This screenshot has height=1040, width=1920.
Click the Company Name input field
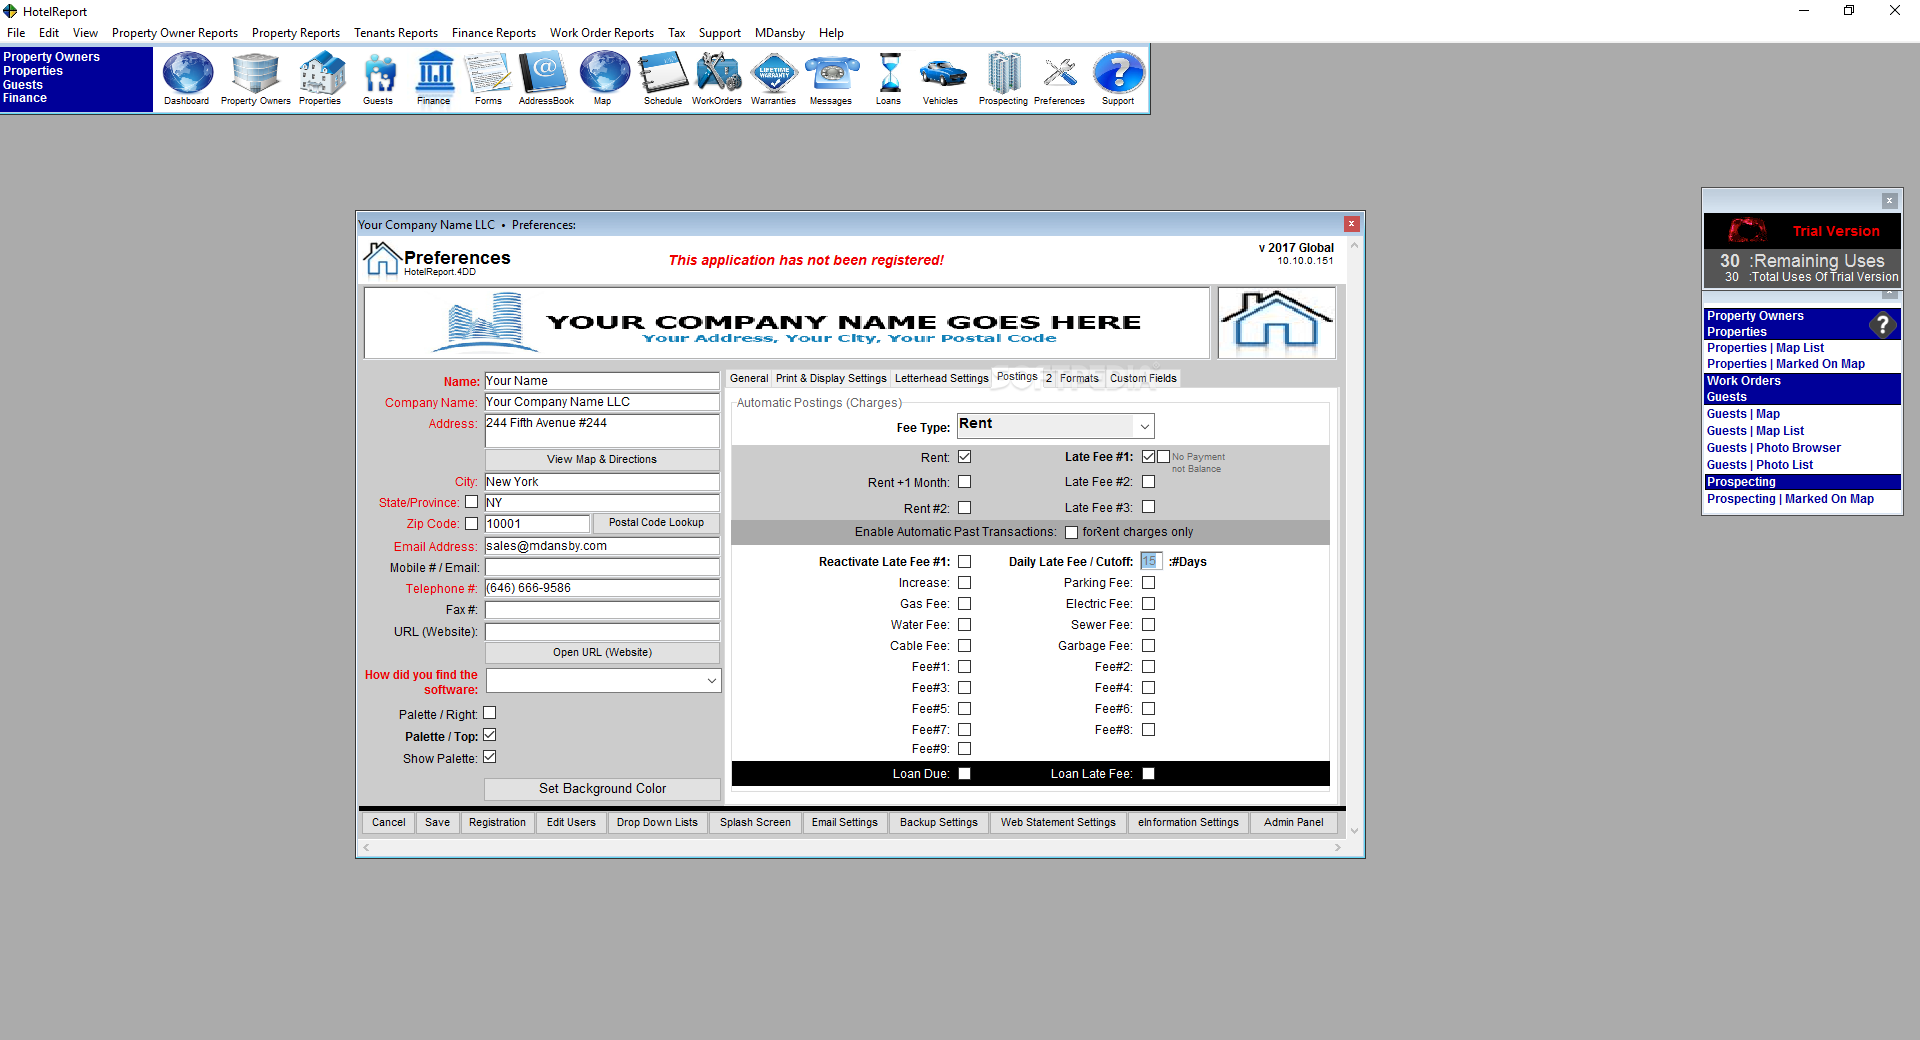(602, 402)
